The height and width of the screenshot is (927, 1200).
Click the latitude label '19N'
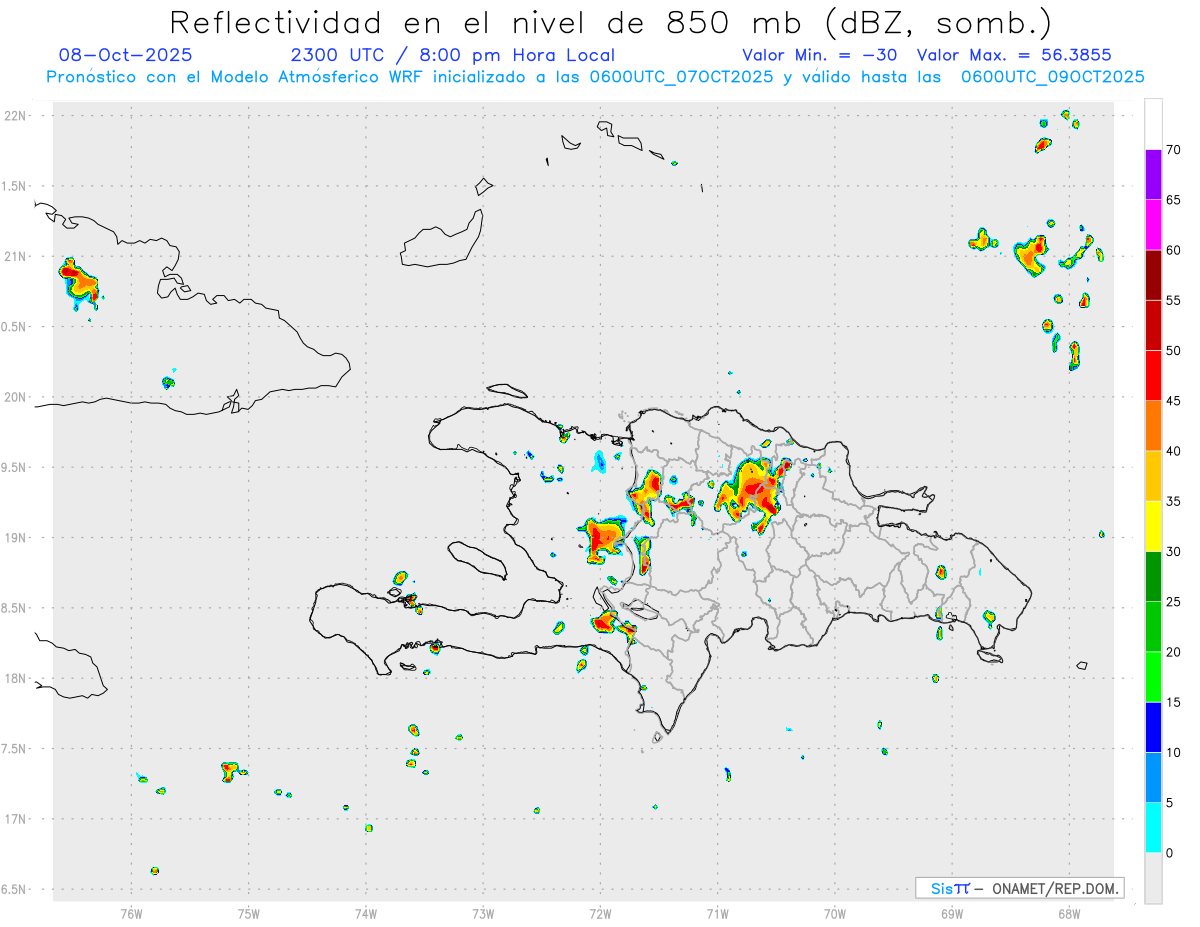coord(16,538)
